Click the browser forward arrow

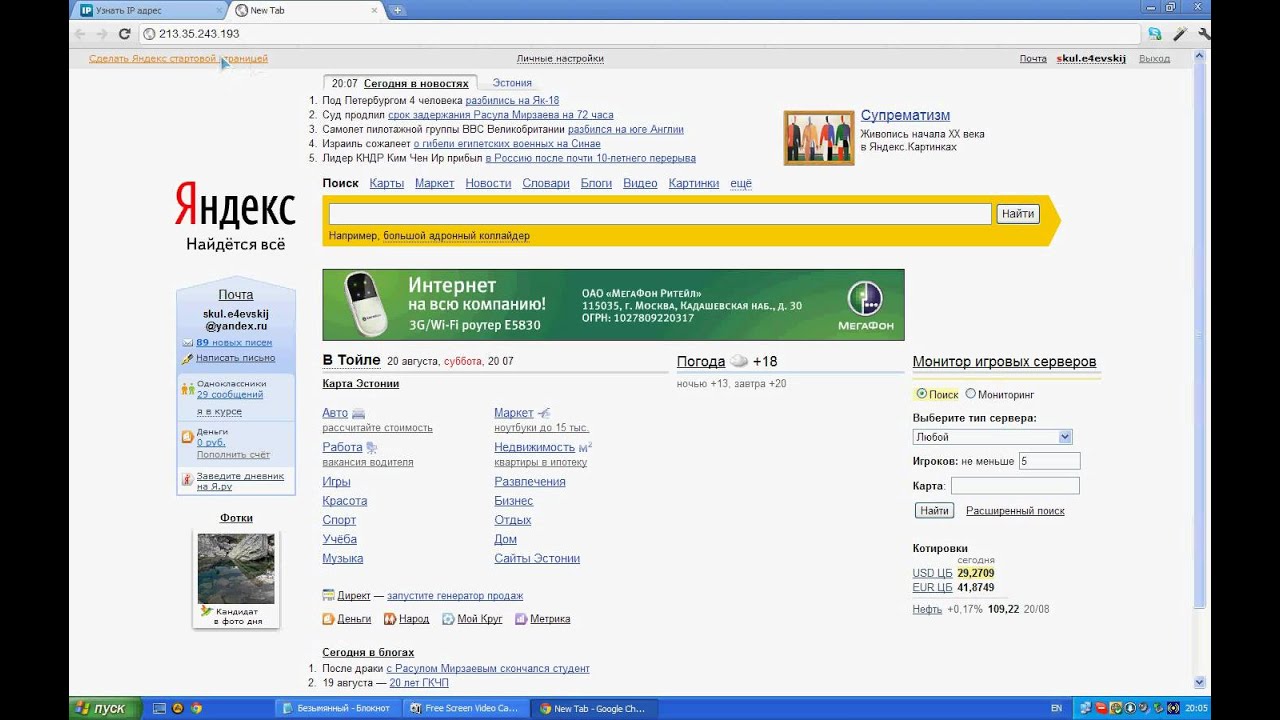102,33
